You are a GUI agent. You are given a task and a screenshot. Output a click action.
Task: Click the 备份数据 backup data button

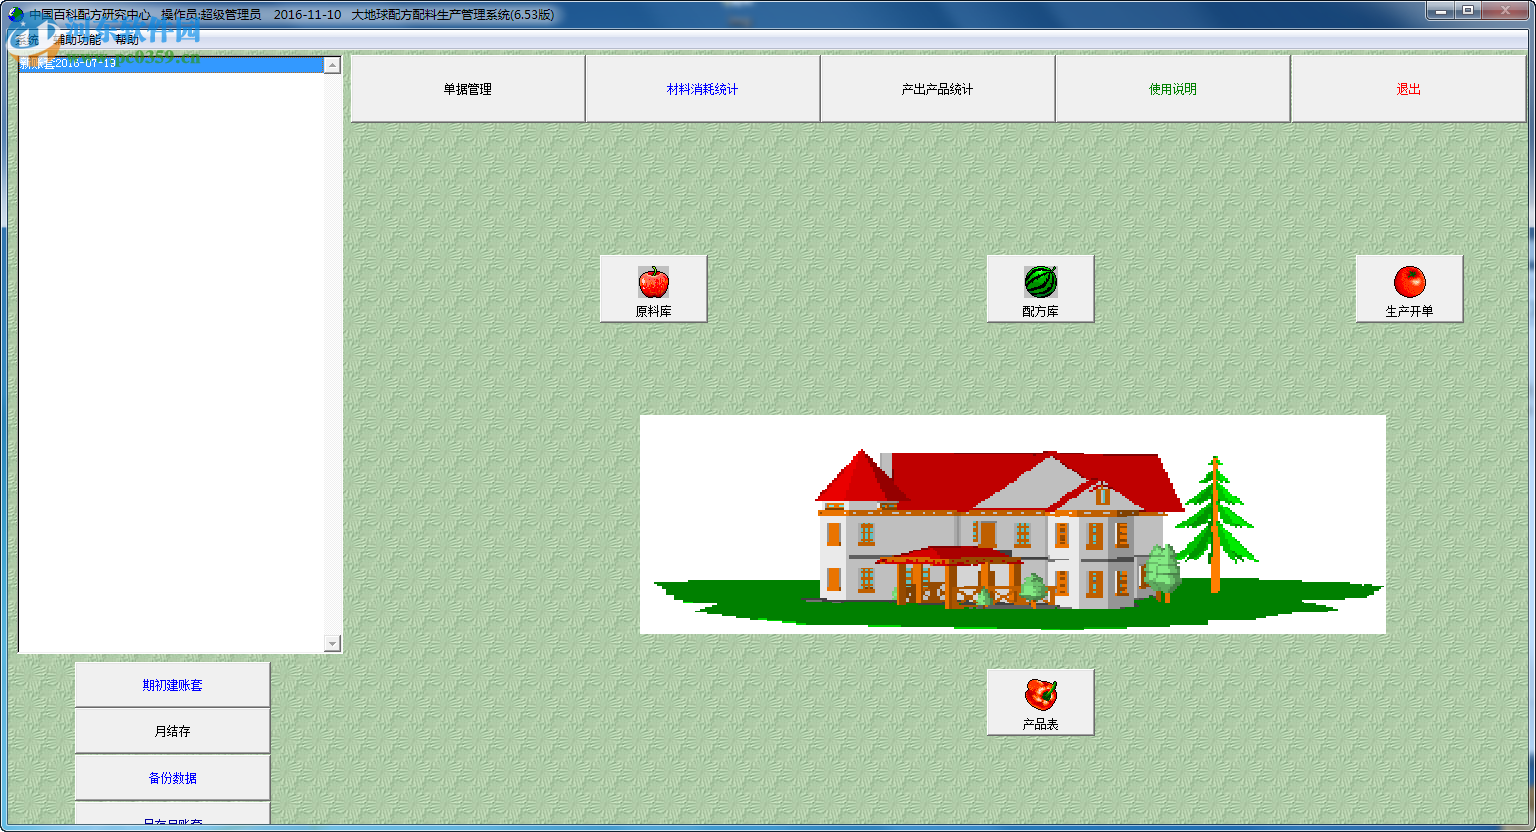click(172, 778)
